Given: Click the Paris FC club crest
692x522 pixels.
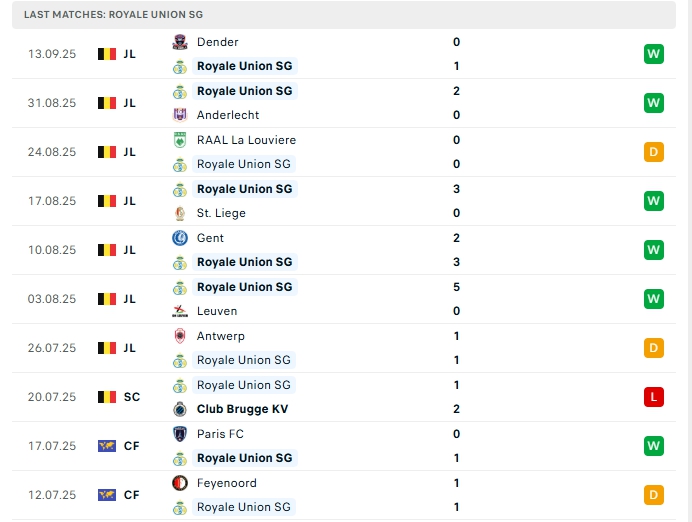Looking at the screenshot, I should click(180, 434).
